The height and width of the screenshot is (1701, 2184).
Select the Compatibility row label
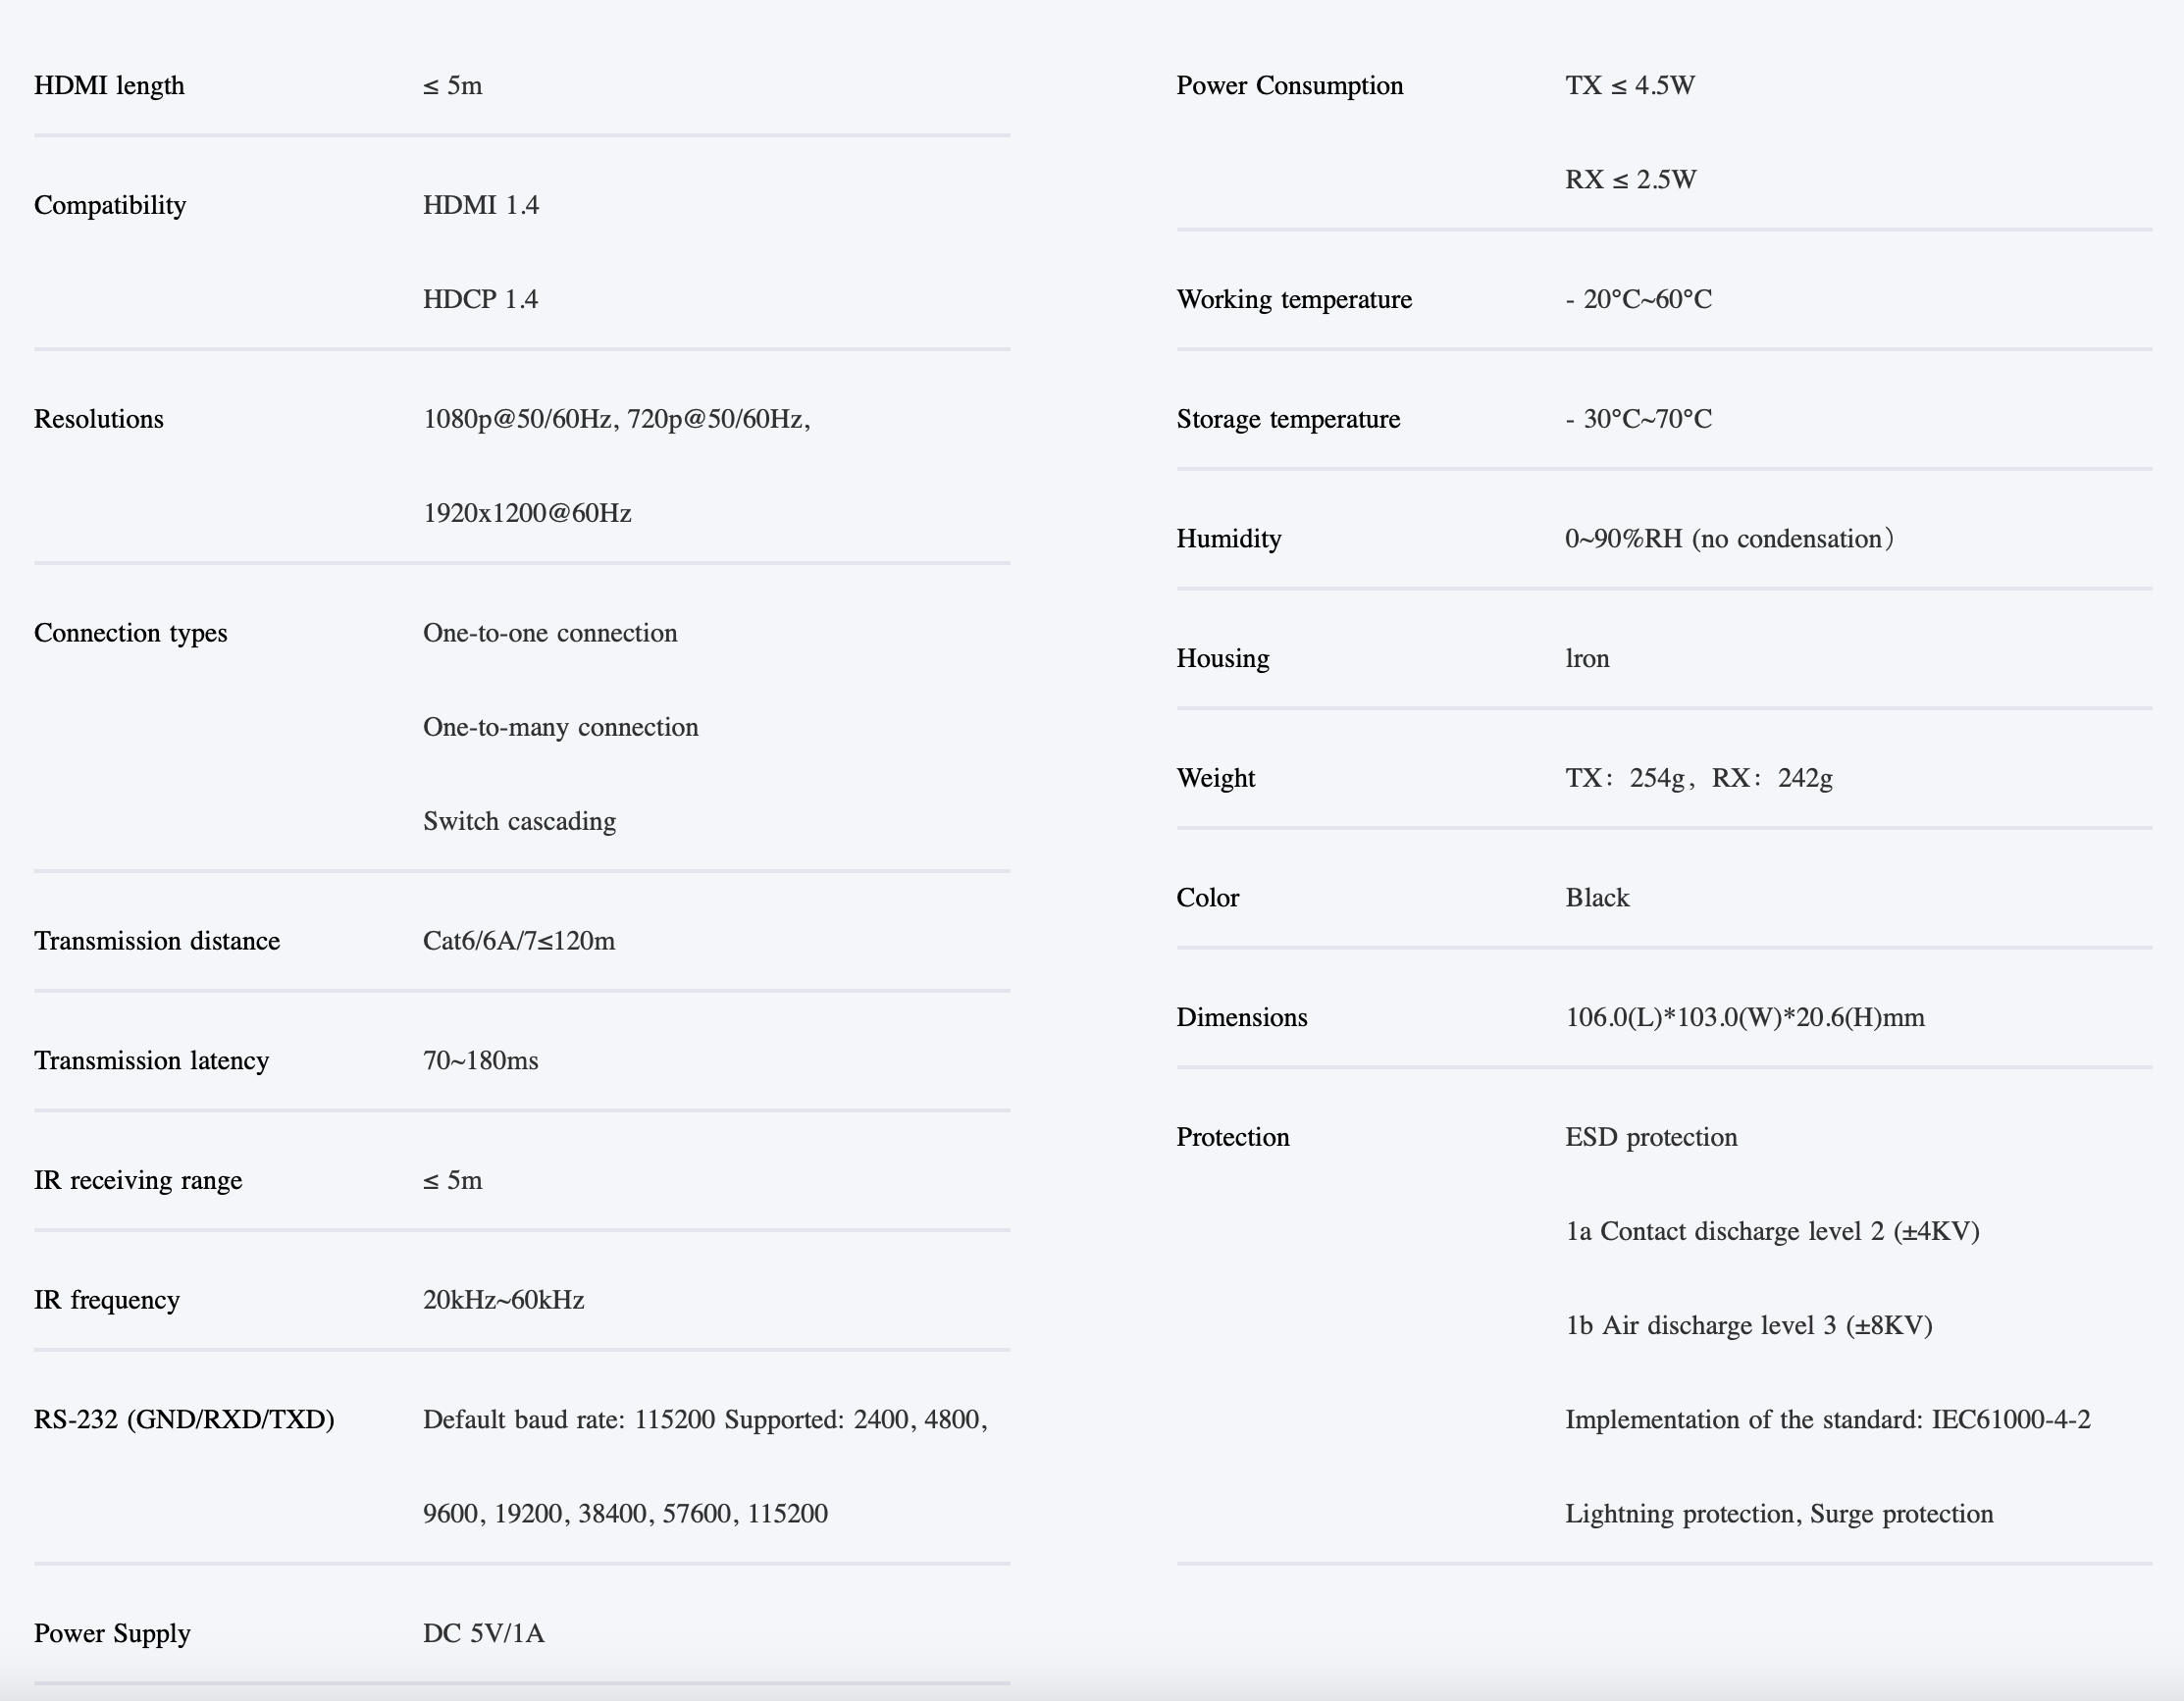tap(110, 206)
